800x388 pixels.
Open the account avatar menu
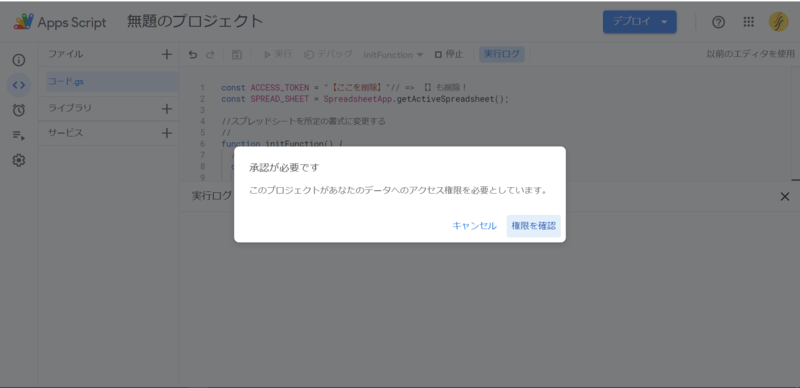coord(779,22)
